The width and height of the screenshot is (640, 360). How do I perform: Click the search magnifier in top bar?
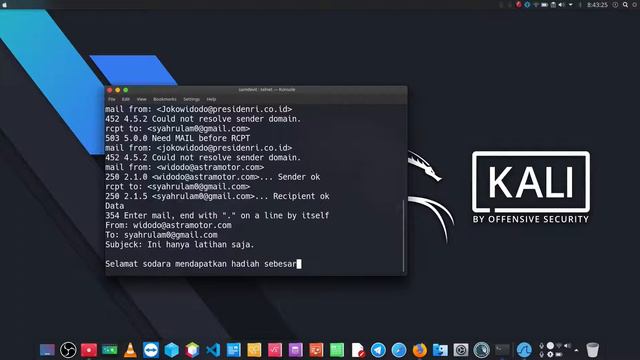[x=625, y=4]
